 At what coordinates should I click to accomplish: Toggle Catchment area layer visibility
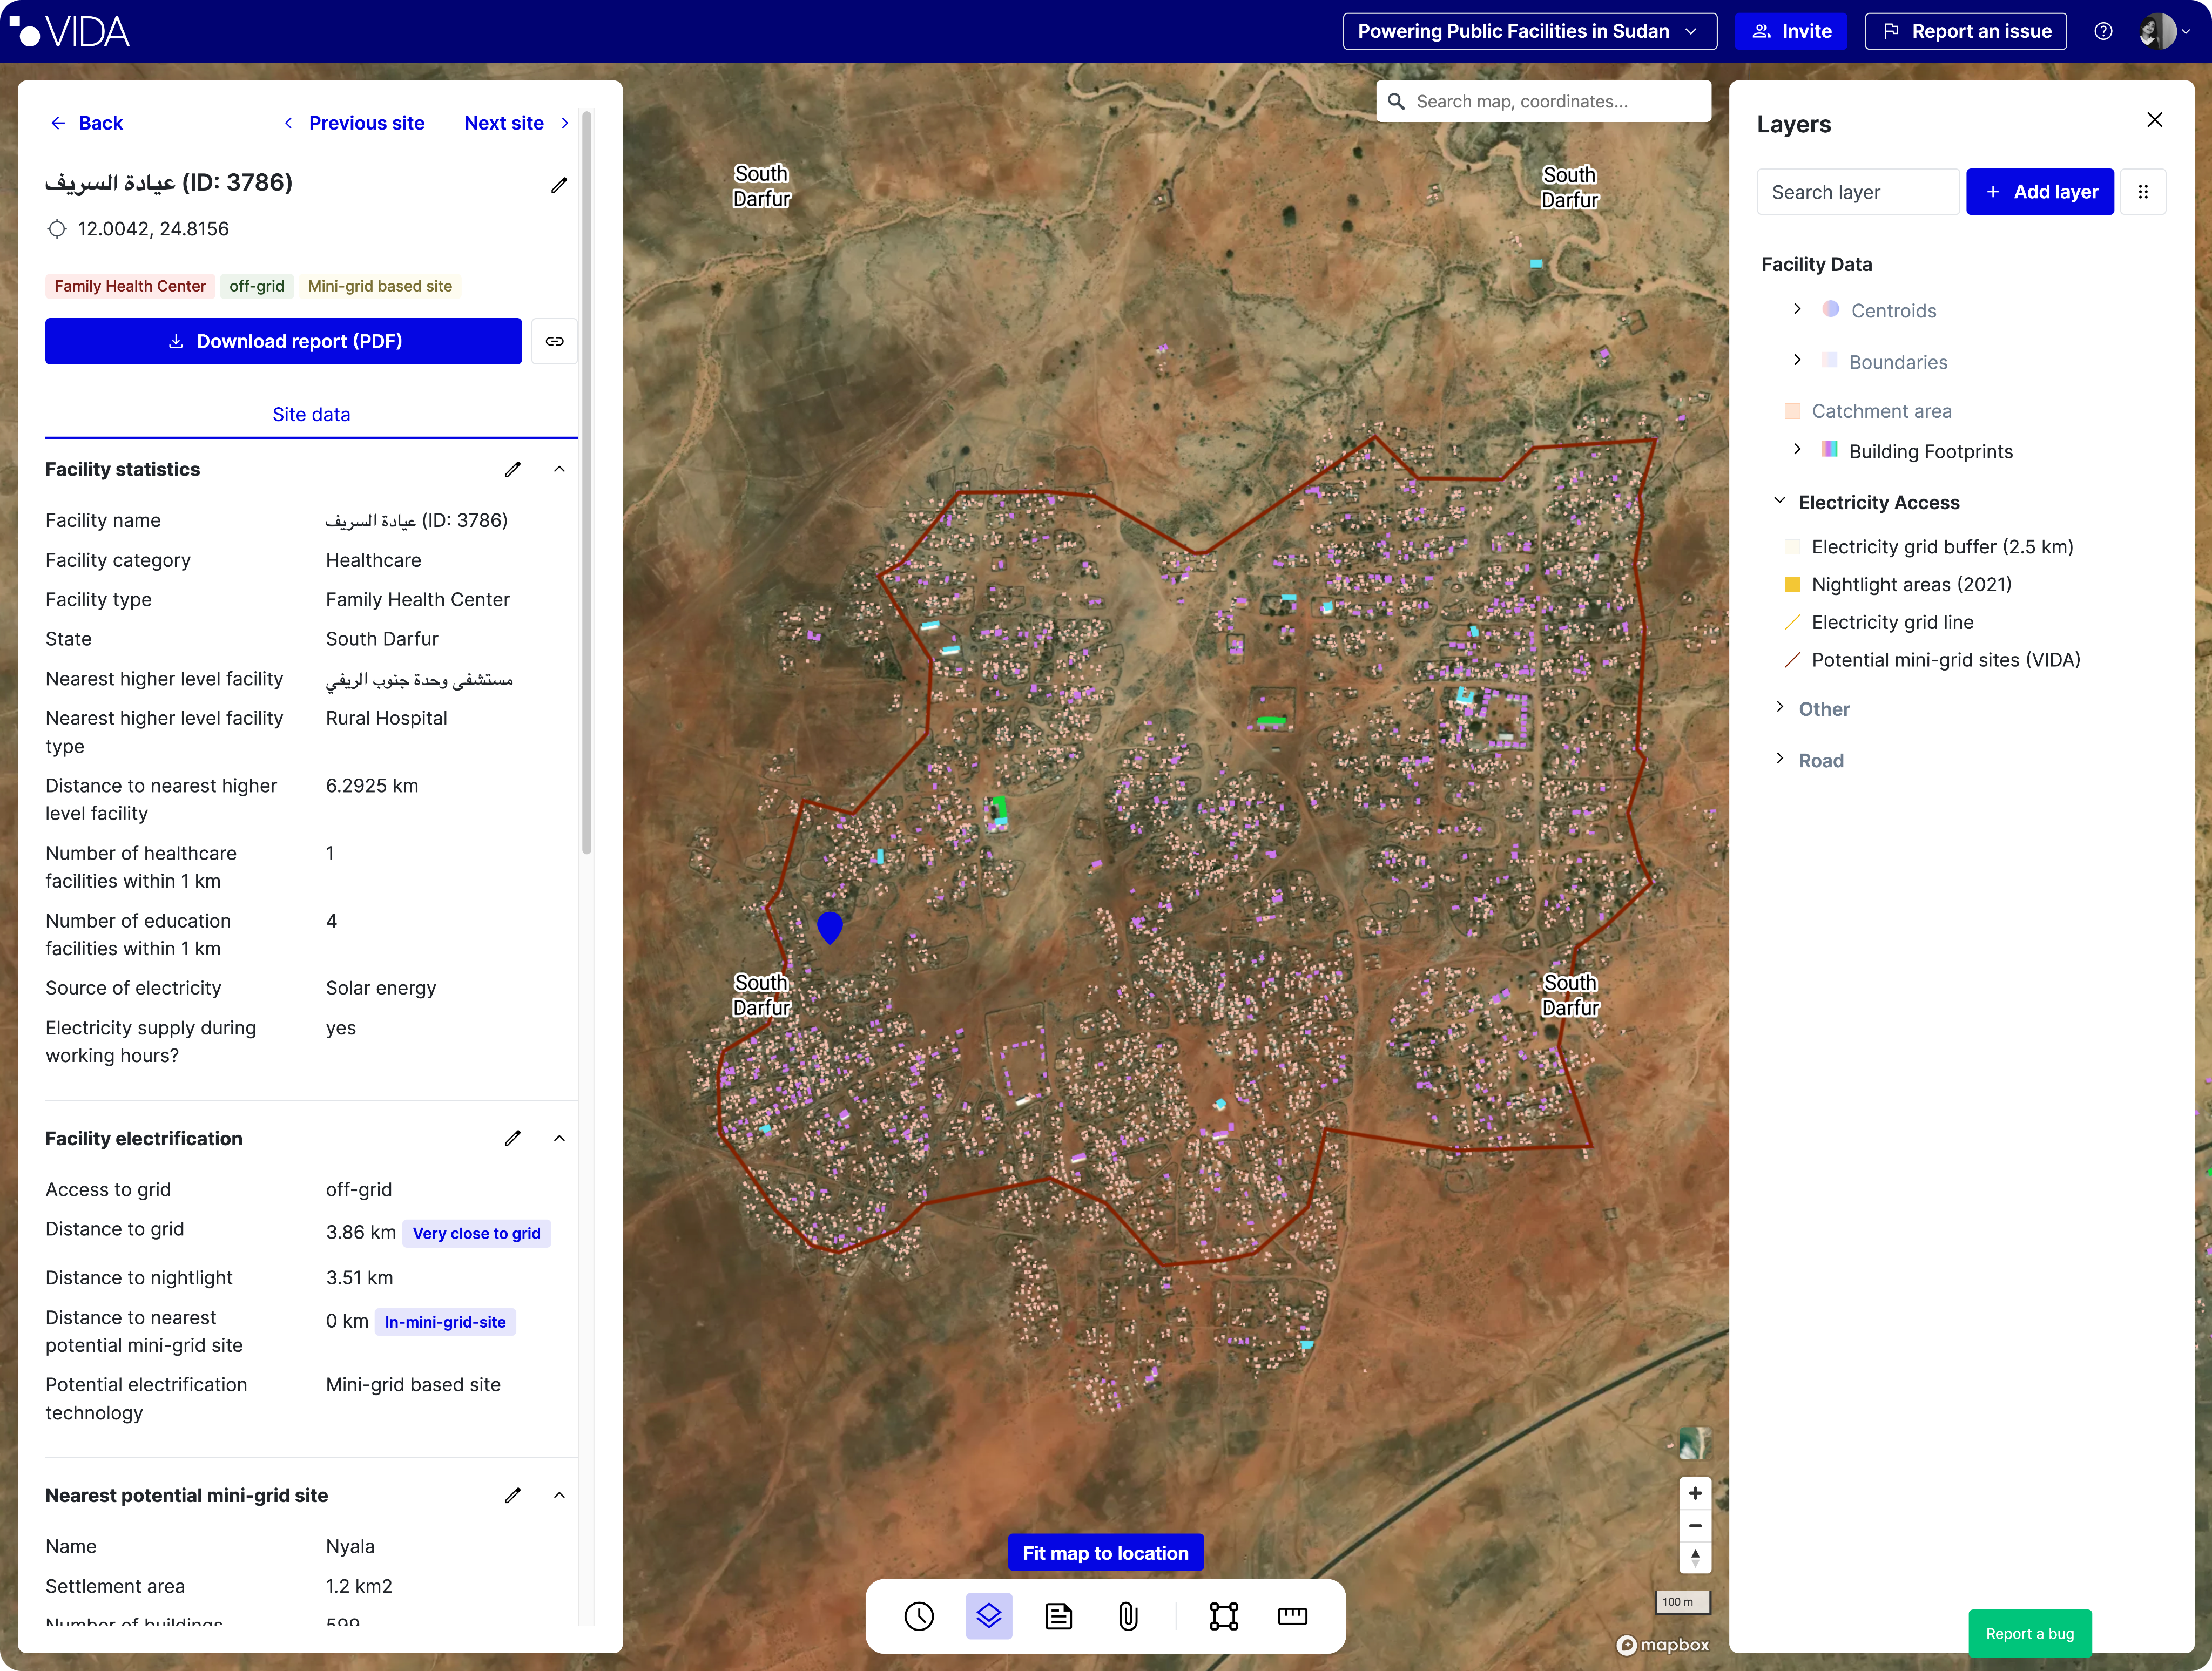(x=1881, y=411)
